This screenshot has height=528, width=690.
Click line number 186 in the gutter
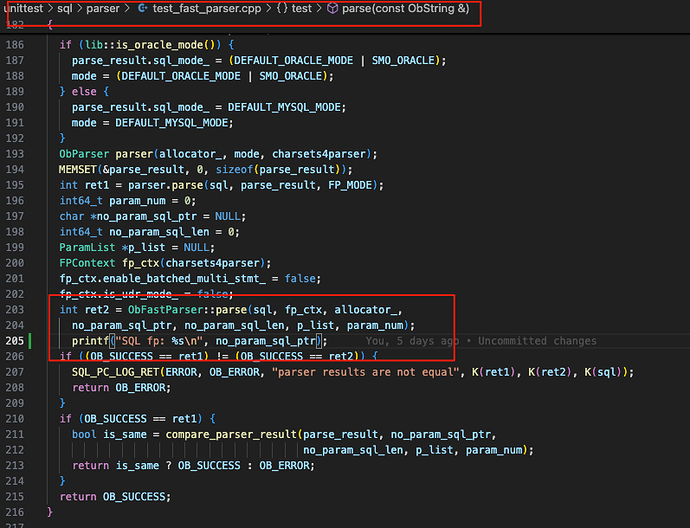coord(14,46)
